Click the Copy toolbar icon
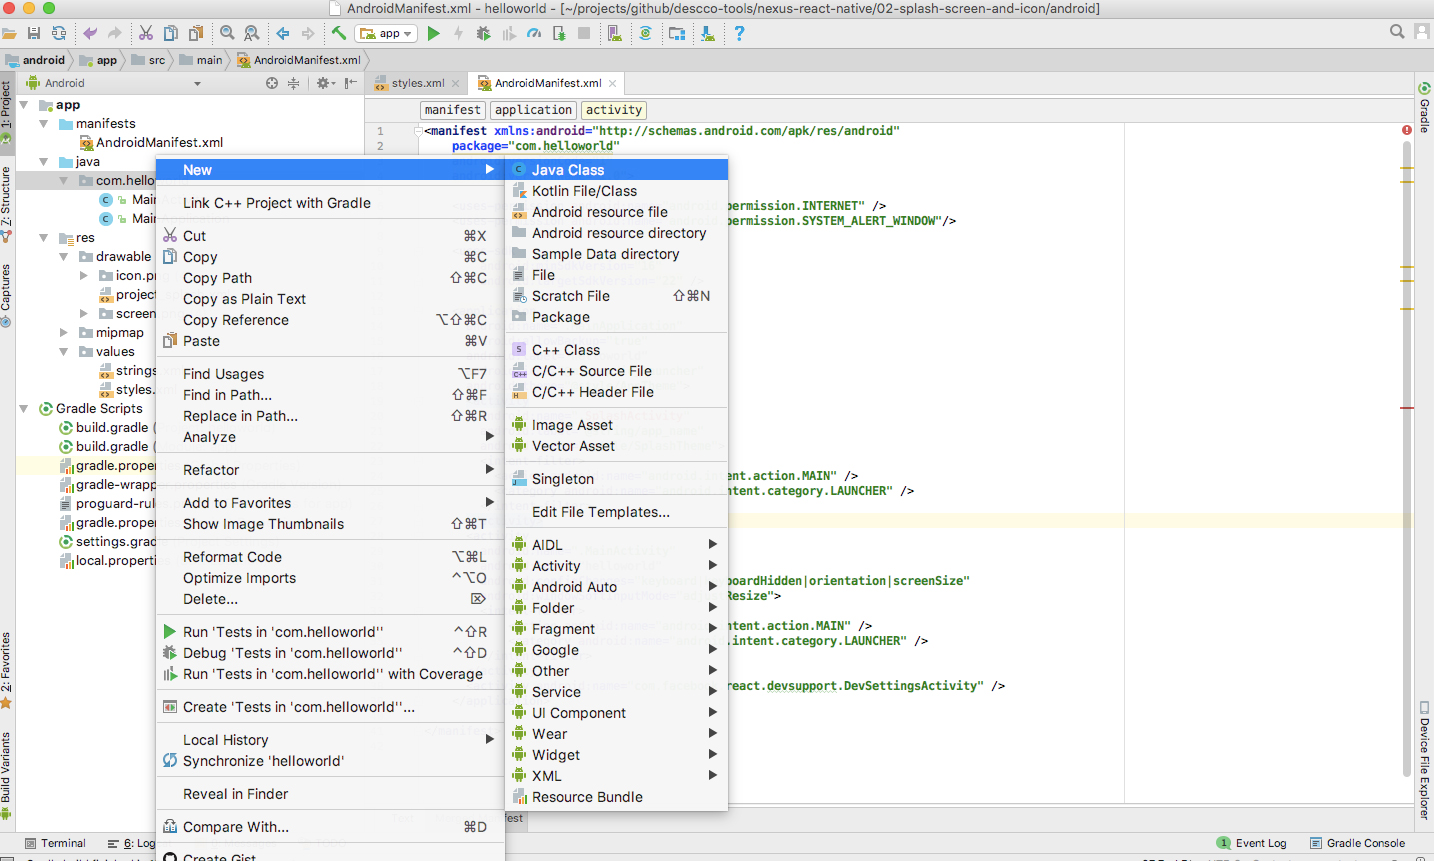This screenshot has width=1434, height=861. pyautogui.click(x=171, y=33)
